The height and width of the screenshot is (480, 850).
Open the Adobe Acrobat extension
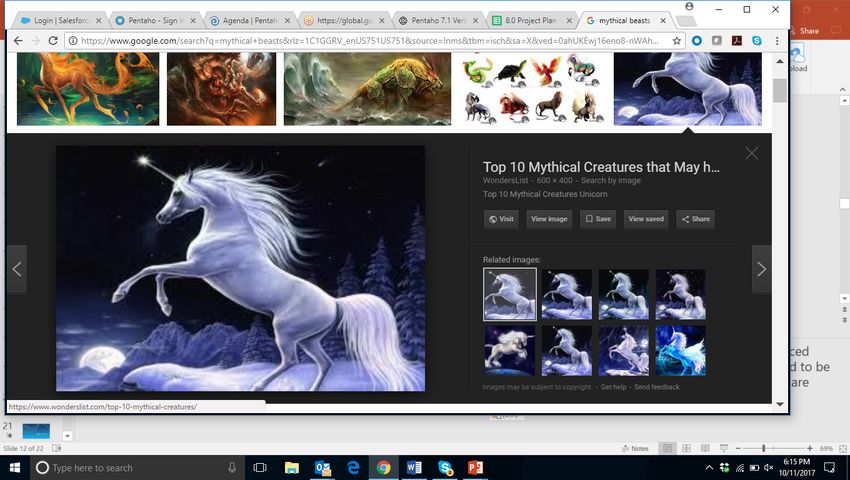pyautogui.click(x=737, y=41)
